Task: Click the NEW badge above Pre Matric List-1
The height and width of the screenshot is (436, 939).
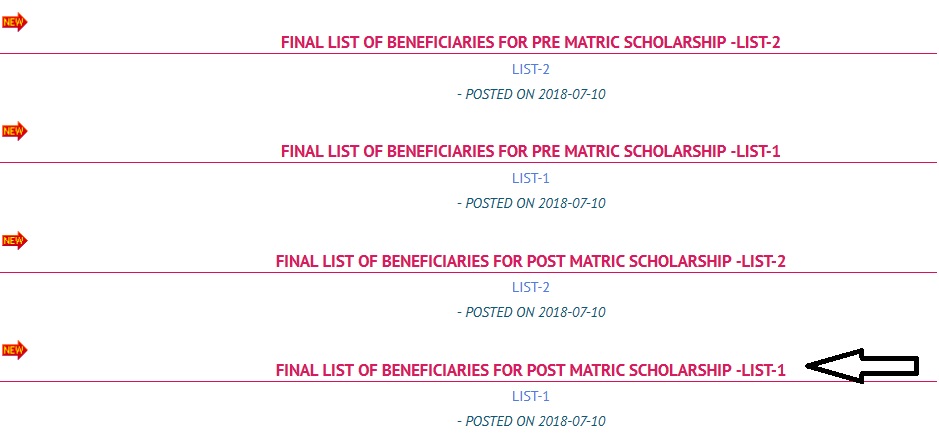Action: tap(14, 131)
